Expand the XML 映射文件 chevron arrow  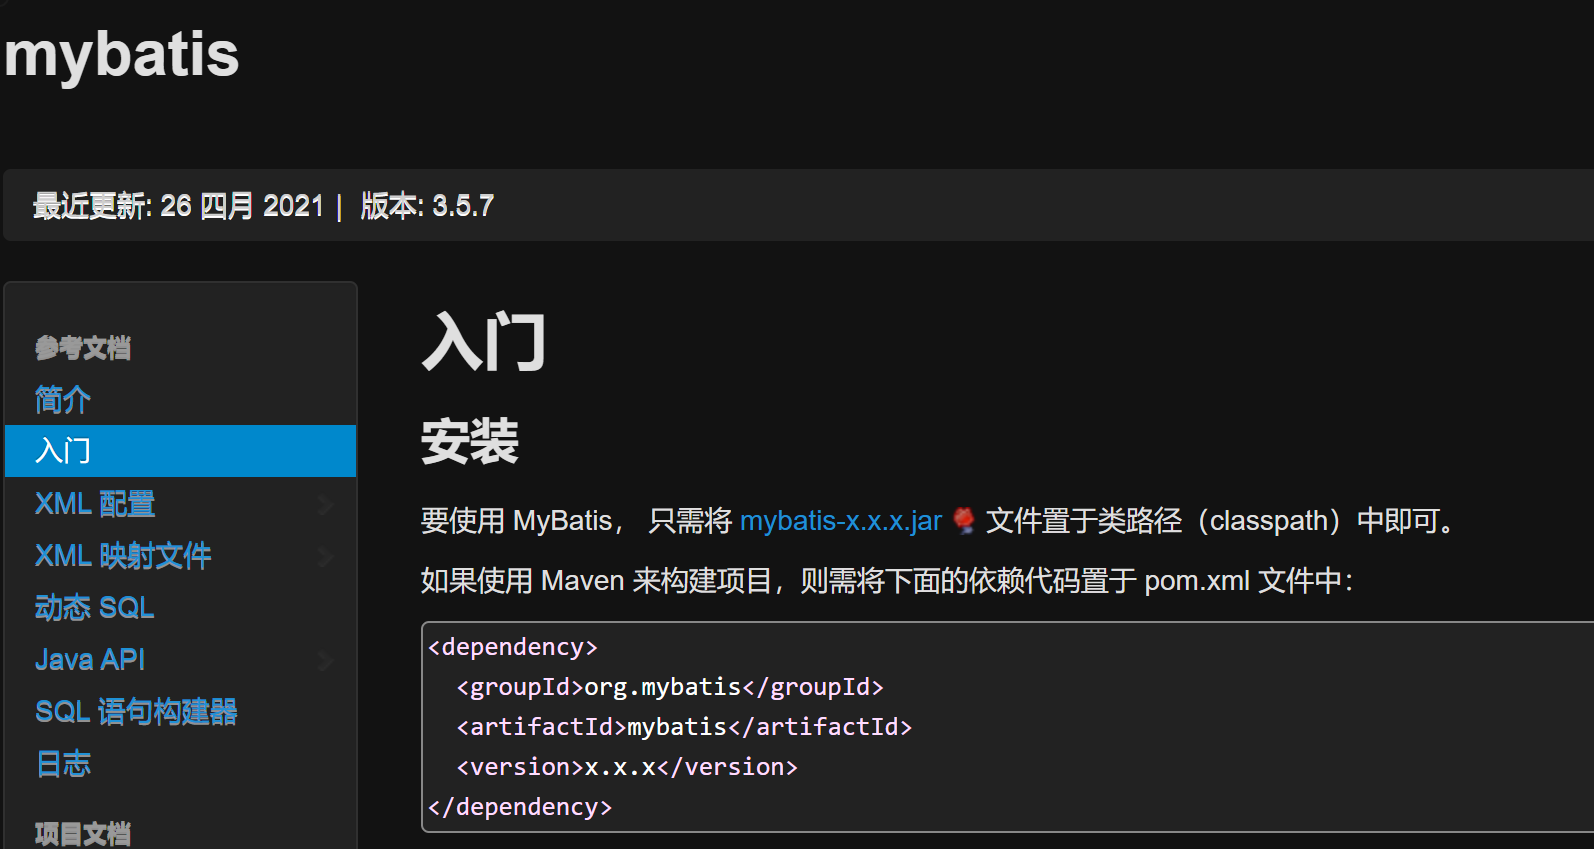(x=325, y=557)
